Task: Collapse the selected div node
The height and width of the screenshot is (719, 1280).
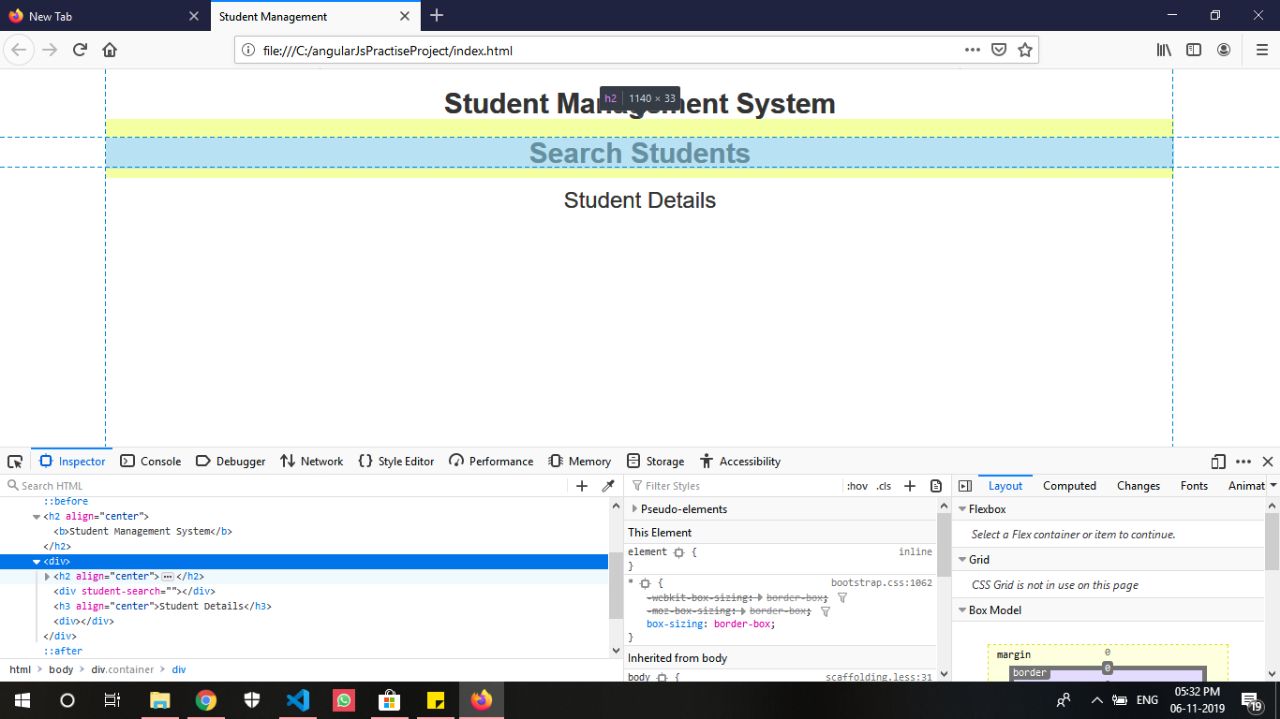Action: click(37, 562)
